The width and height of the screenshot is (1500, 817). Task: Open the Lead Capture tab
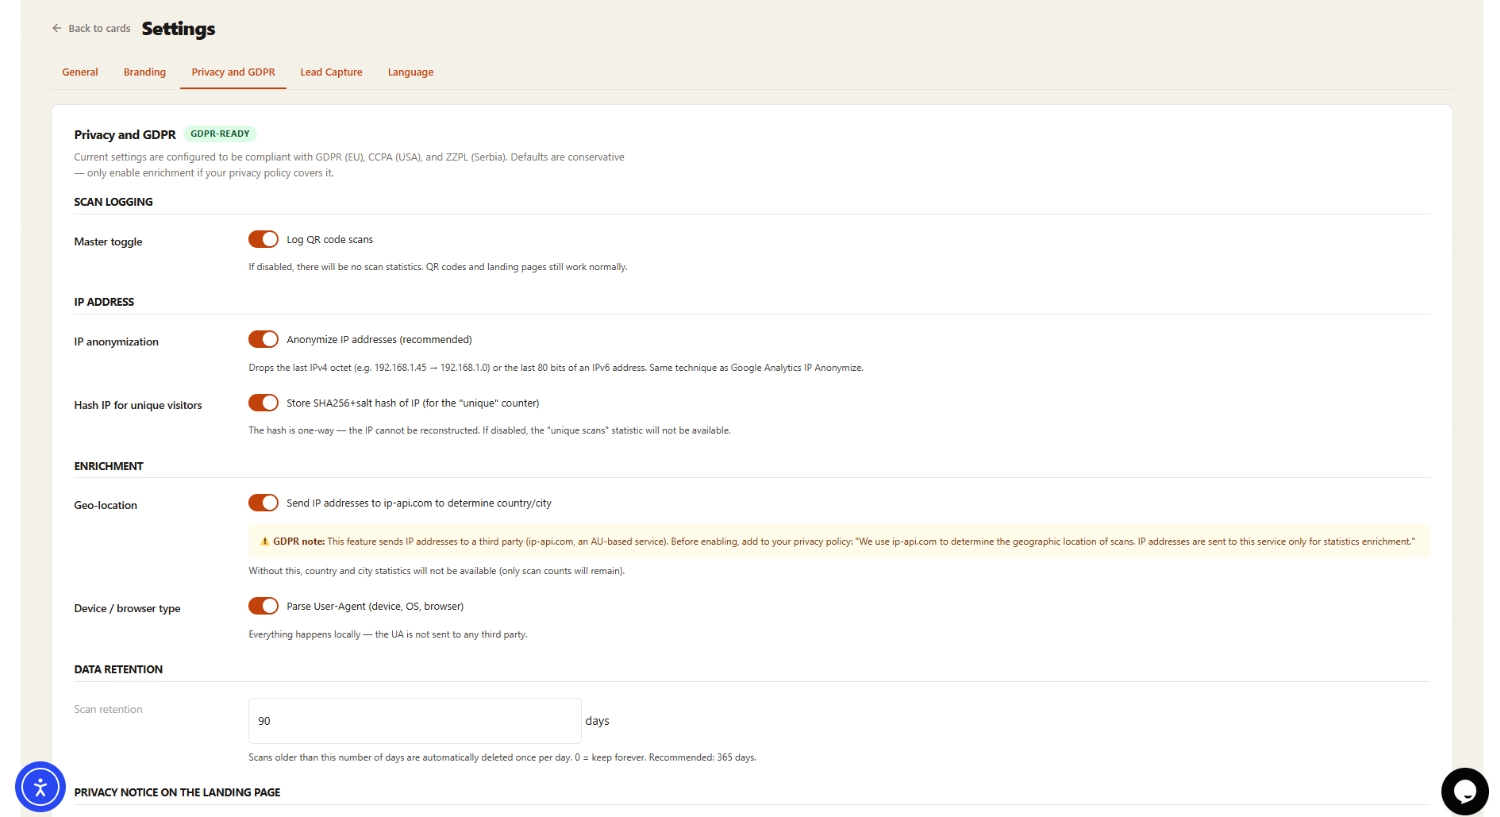331,72
